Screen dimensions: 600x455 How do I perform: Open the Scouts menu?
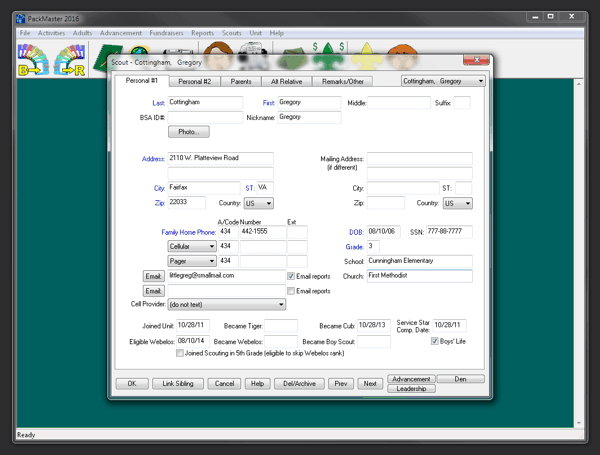coord(232,33)
